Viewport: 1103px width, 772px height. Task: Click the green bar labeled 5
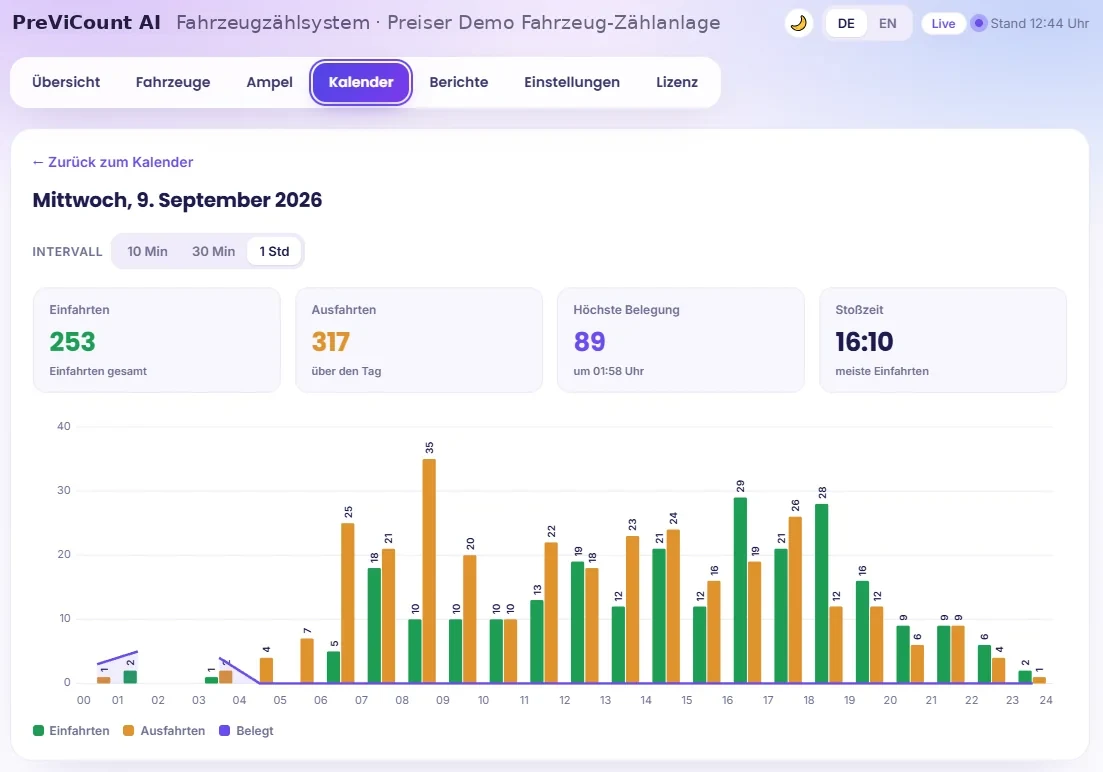click(333, 666)
